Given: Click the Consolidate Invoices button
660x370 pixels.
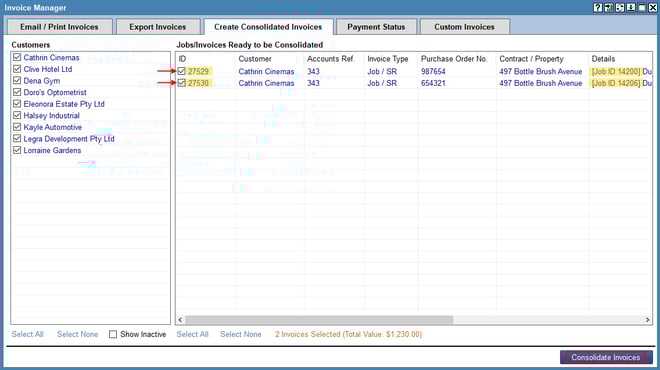Looking at the screenshot, I should [x=606, y=357].
